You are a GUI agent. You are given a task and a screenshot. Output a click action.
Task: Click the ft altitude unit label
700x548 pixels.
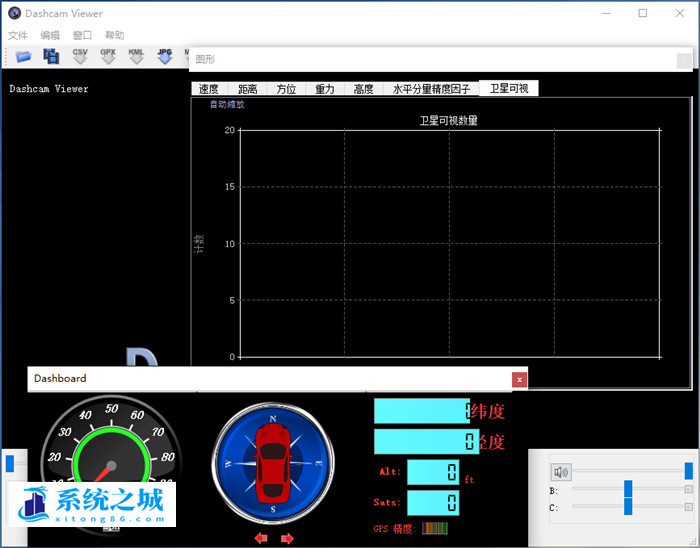(x=469, y=479)
